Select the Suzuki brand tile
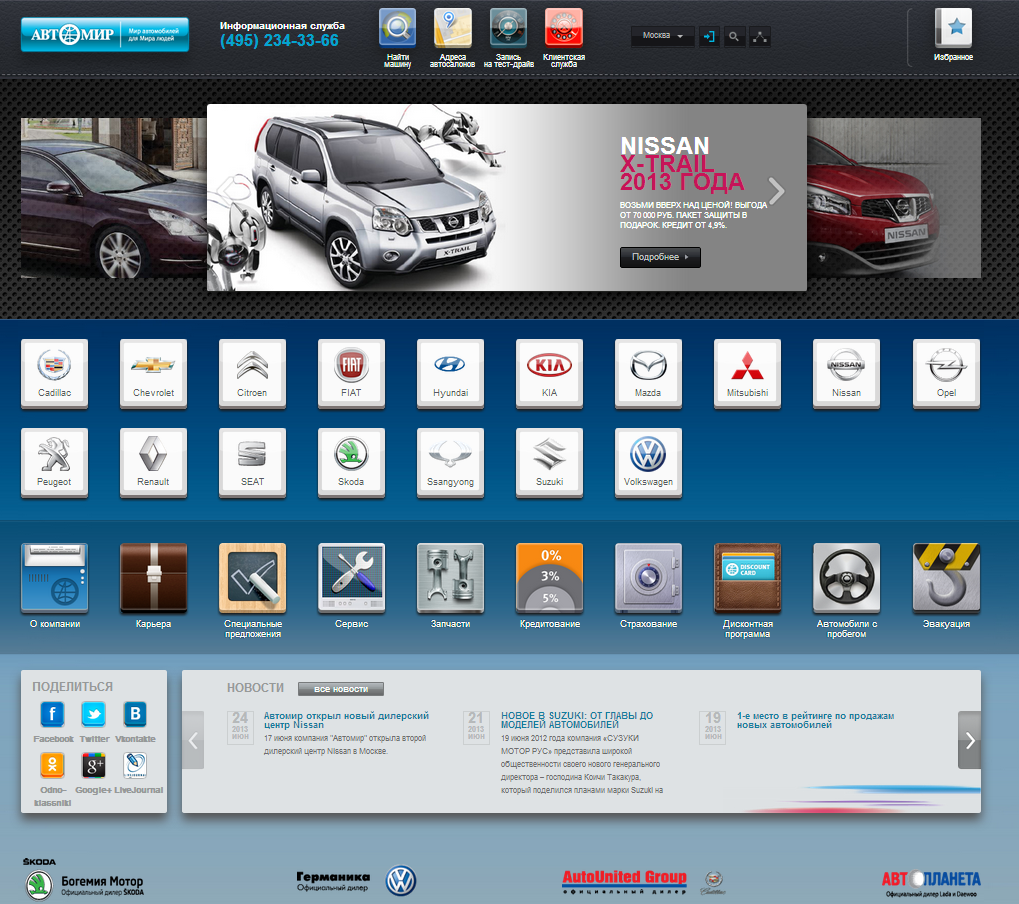1019x904 pixels. [x=549, y=463]
